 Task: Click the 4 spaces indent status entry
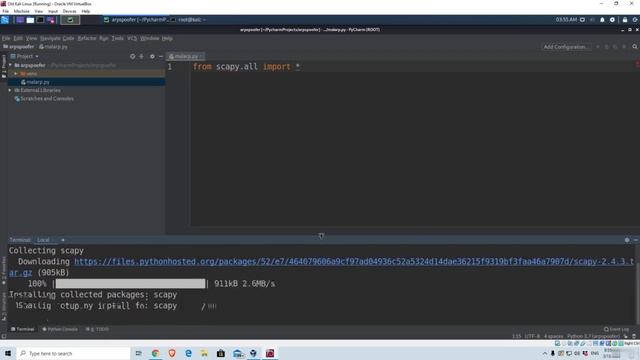[x=553, y=336]
